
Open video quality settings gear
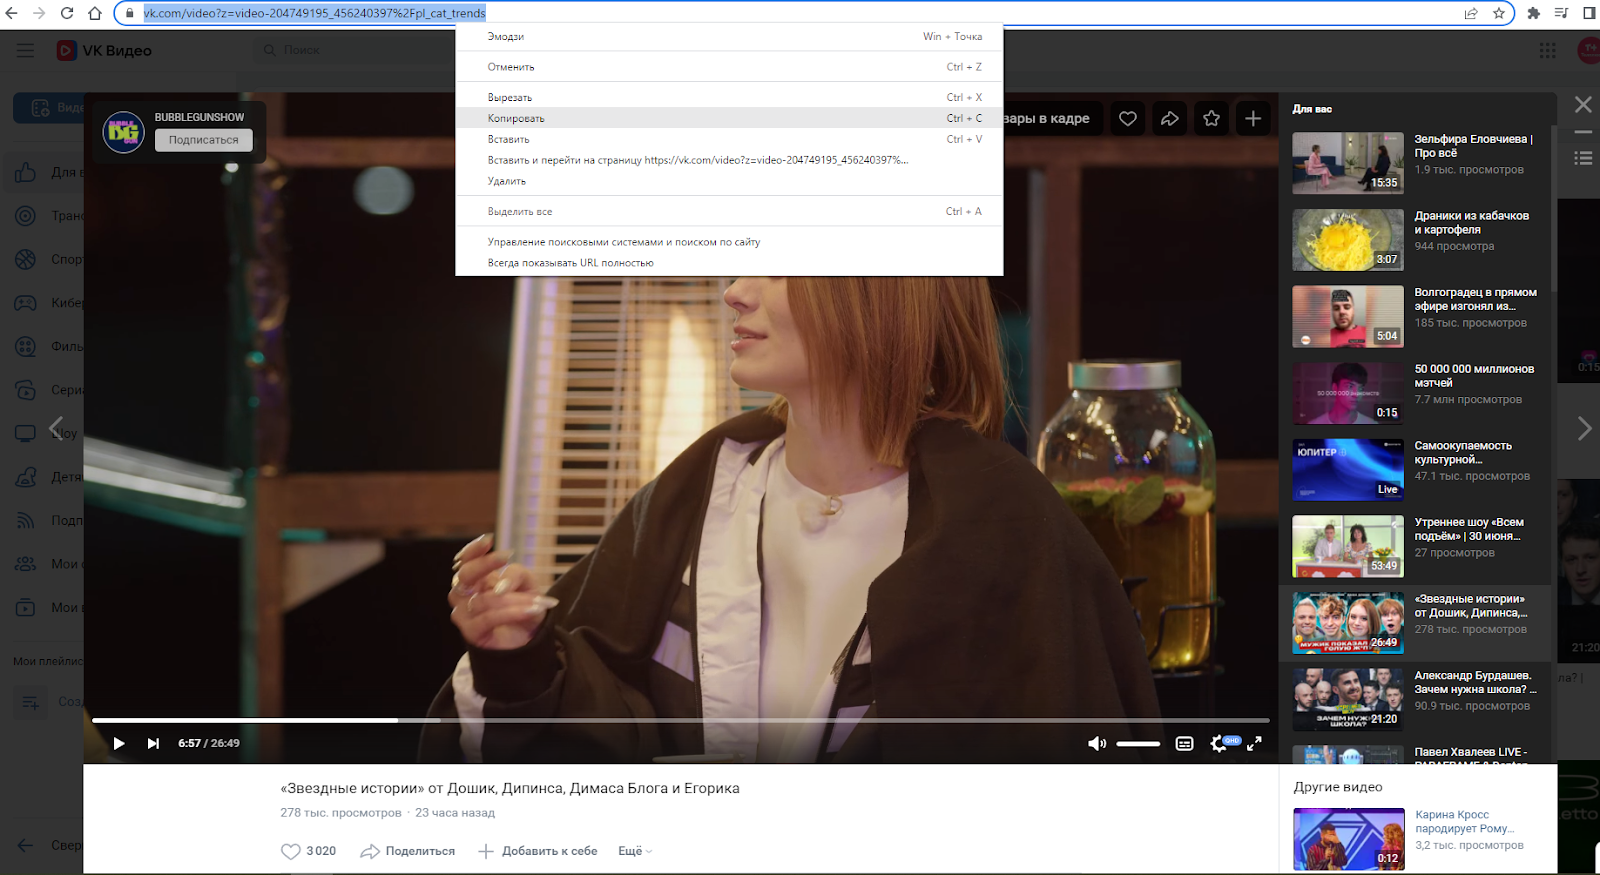(1219, 743)
